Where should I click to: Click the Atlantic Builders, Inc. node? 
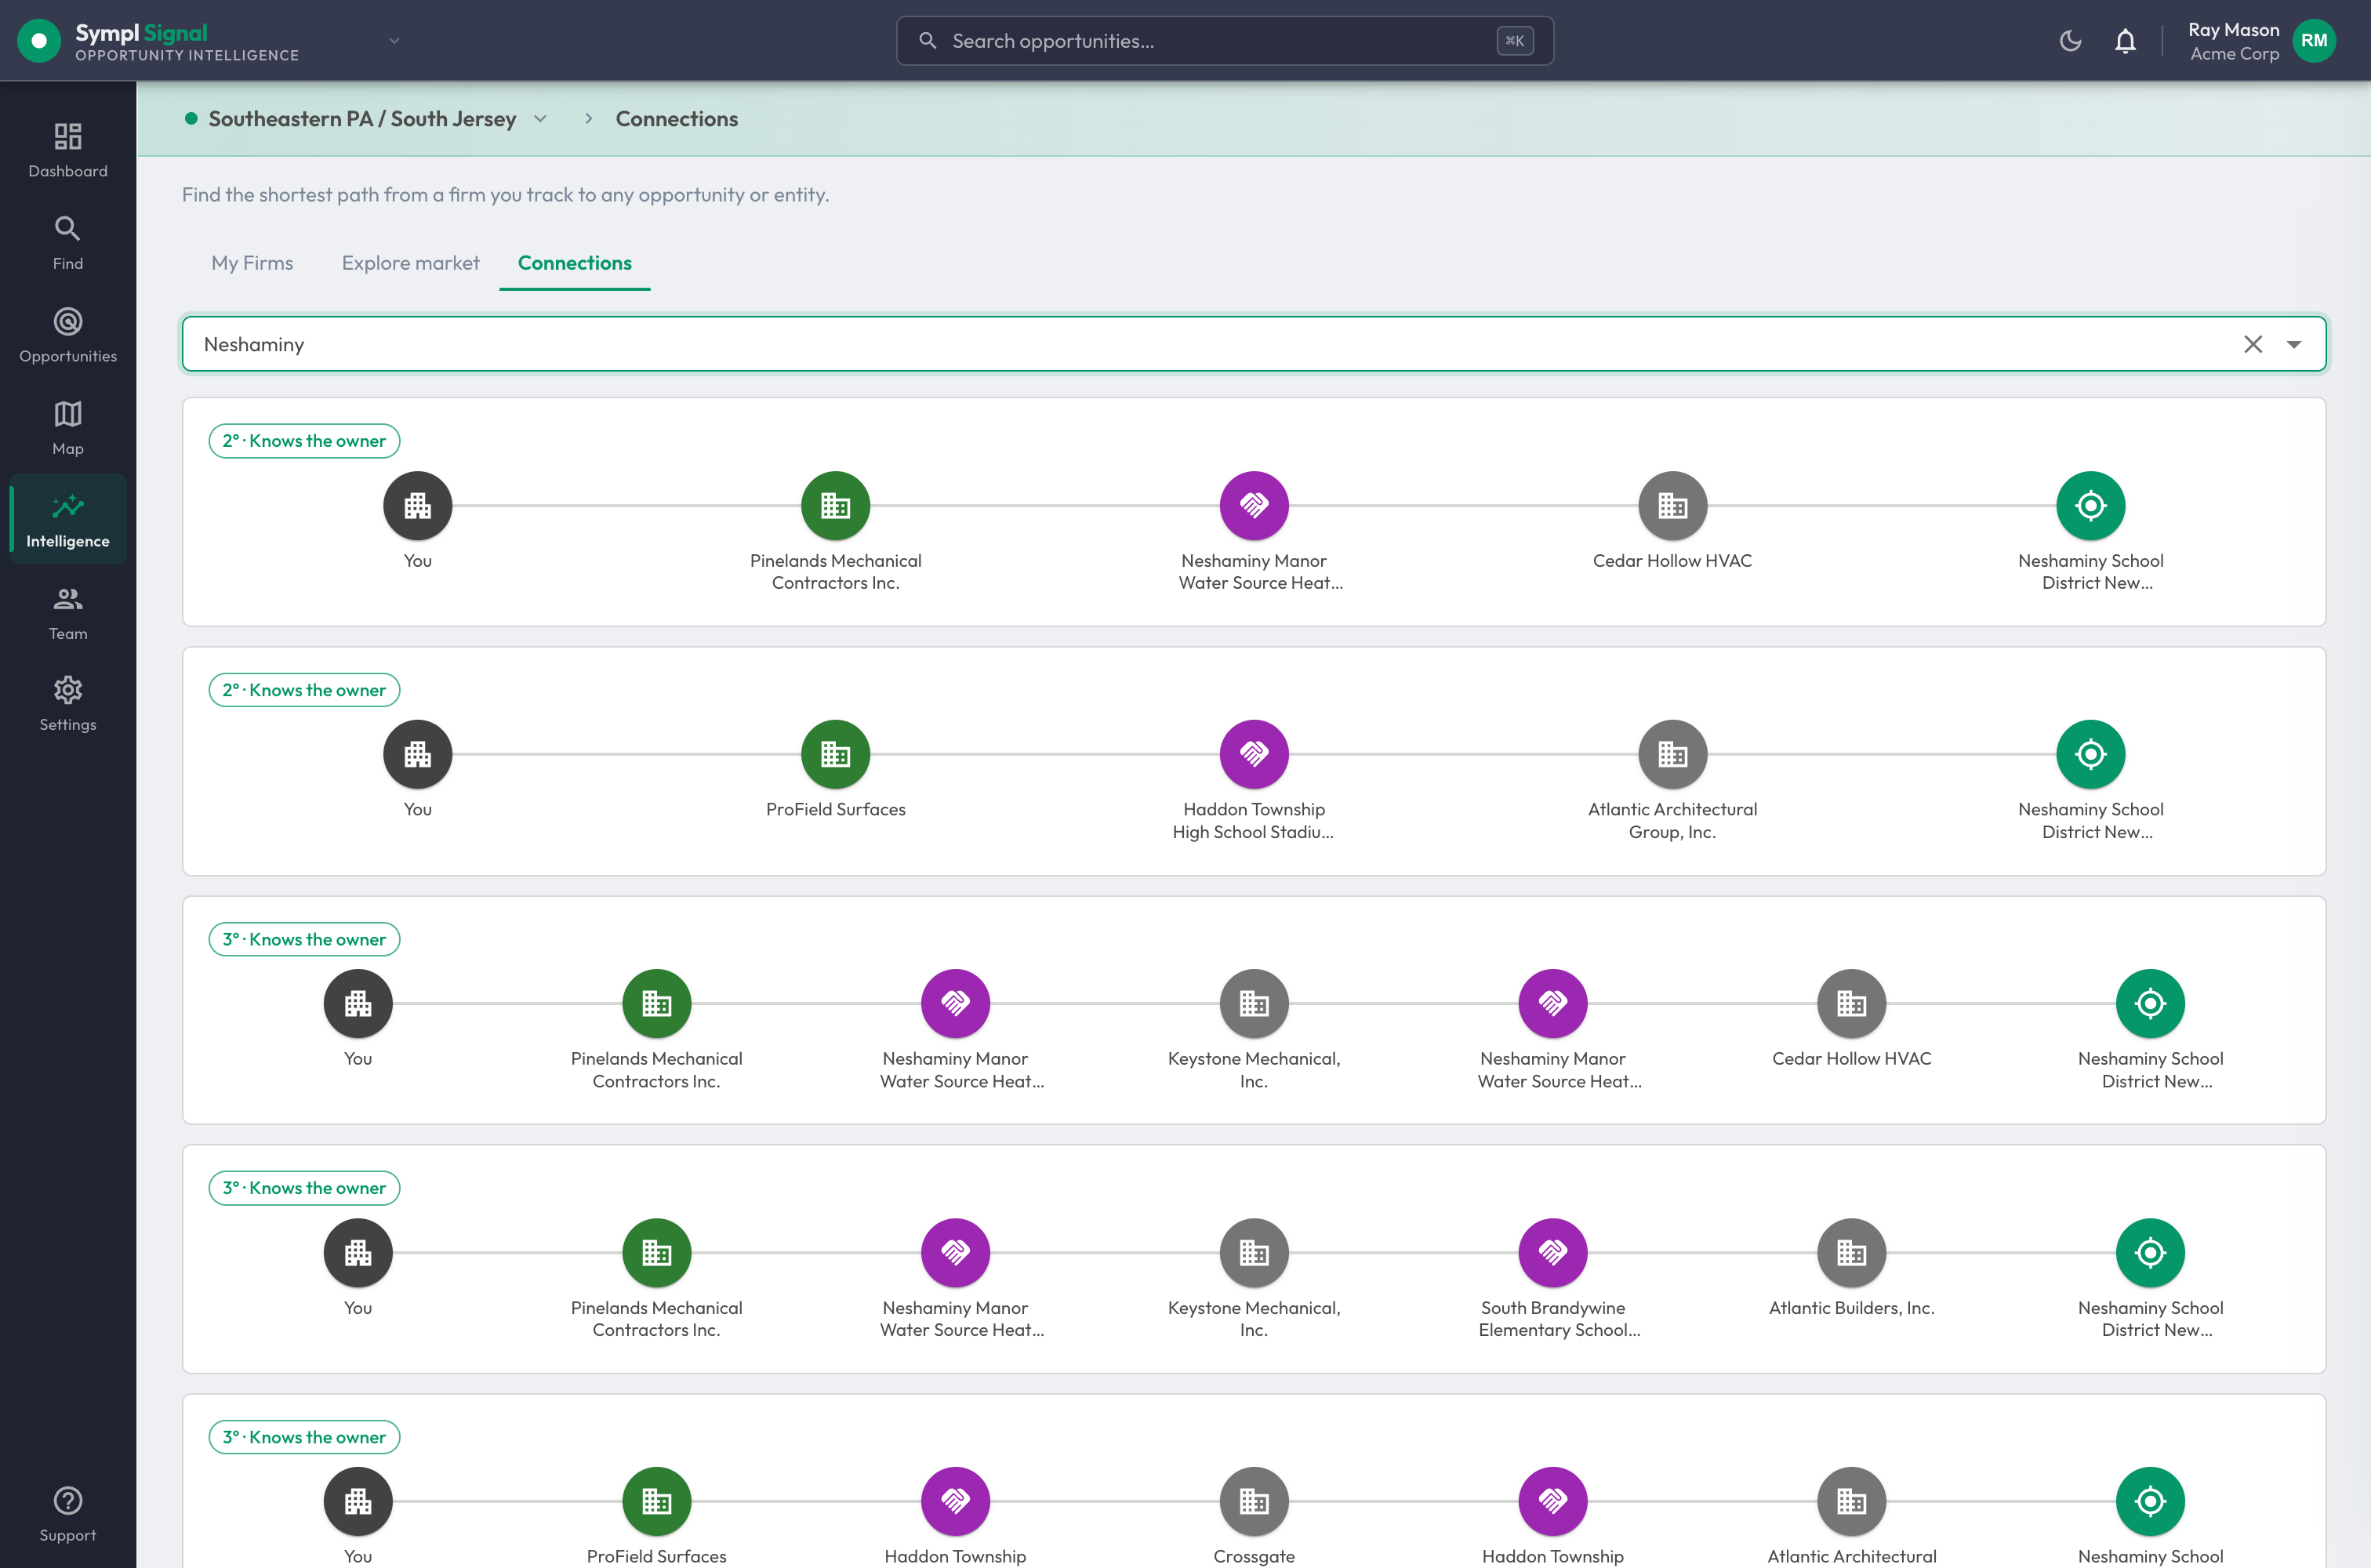[1851, 1252]
